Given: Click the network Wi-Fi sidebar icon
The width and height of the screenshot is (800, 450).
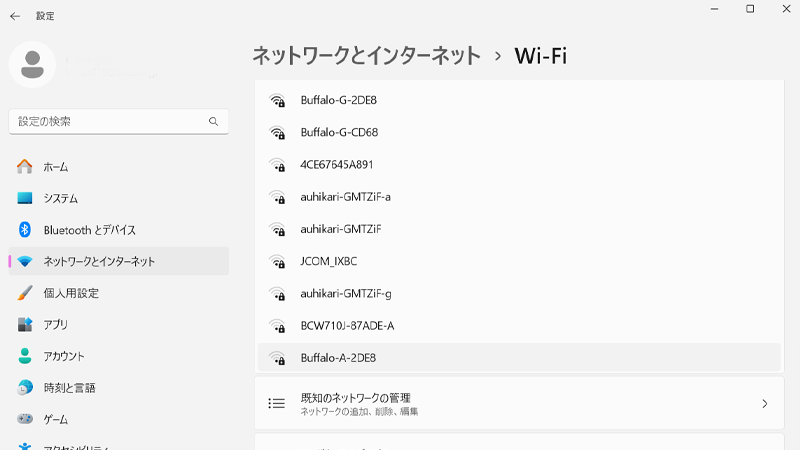Looking at the screenshot, I should (24, 261).
